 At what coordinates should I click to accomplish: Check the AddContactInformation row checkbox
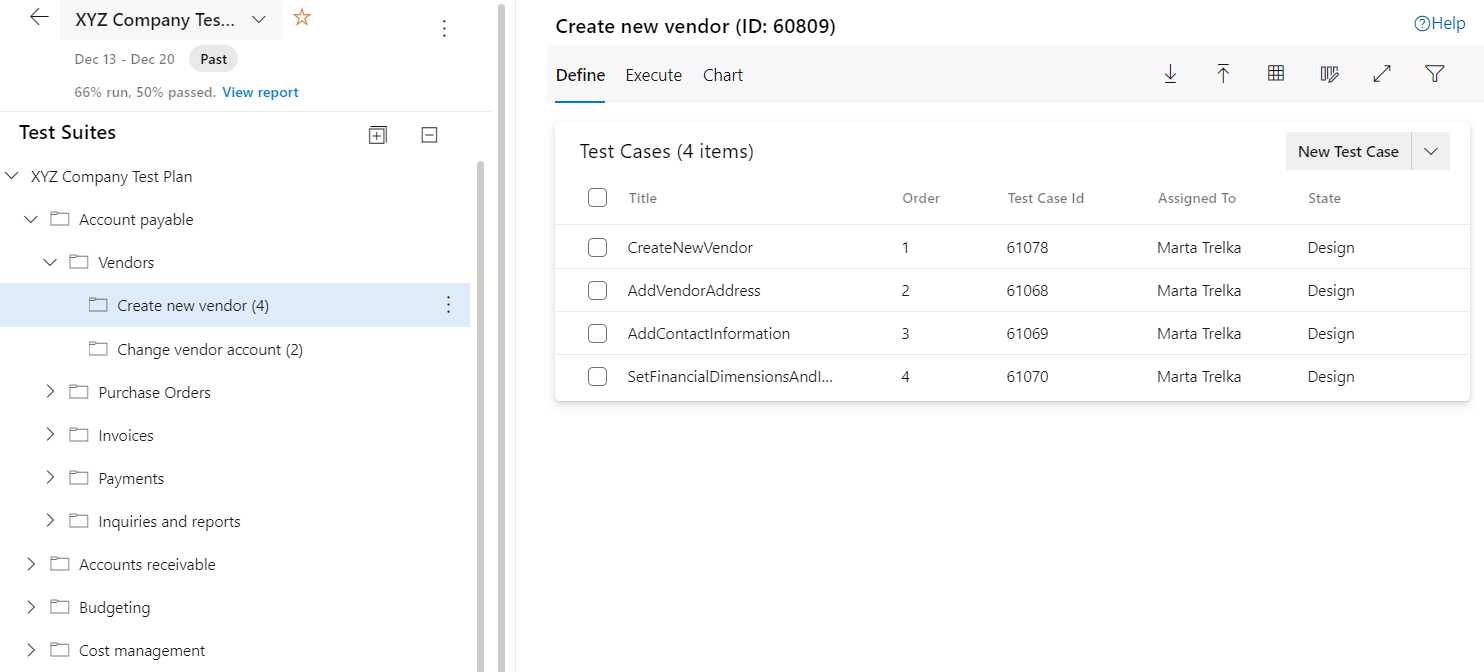tap(598, 334)
